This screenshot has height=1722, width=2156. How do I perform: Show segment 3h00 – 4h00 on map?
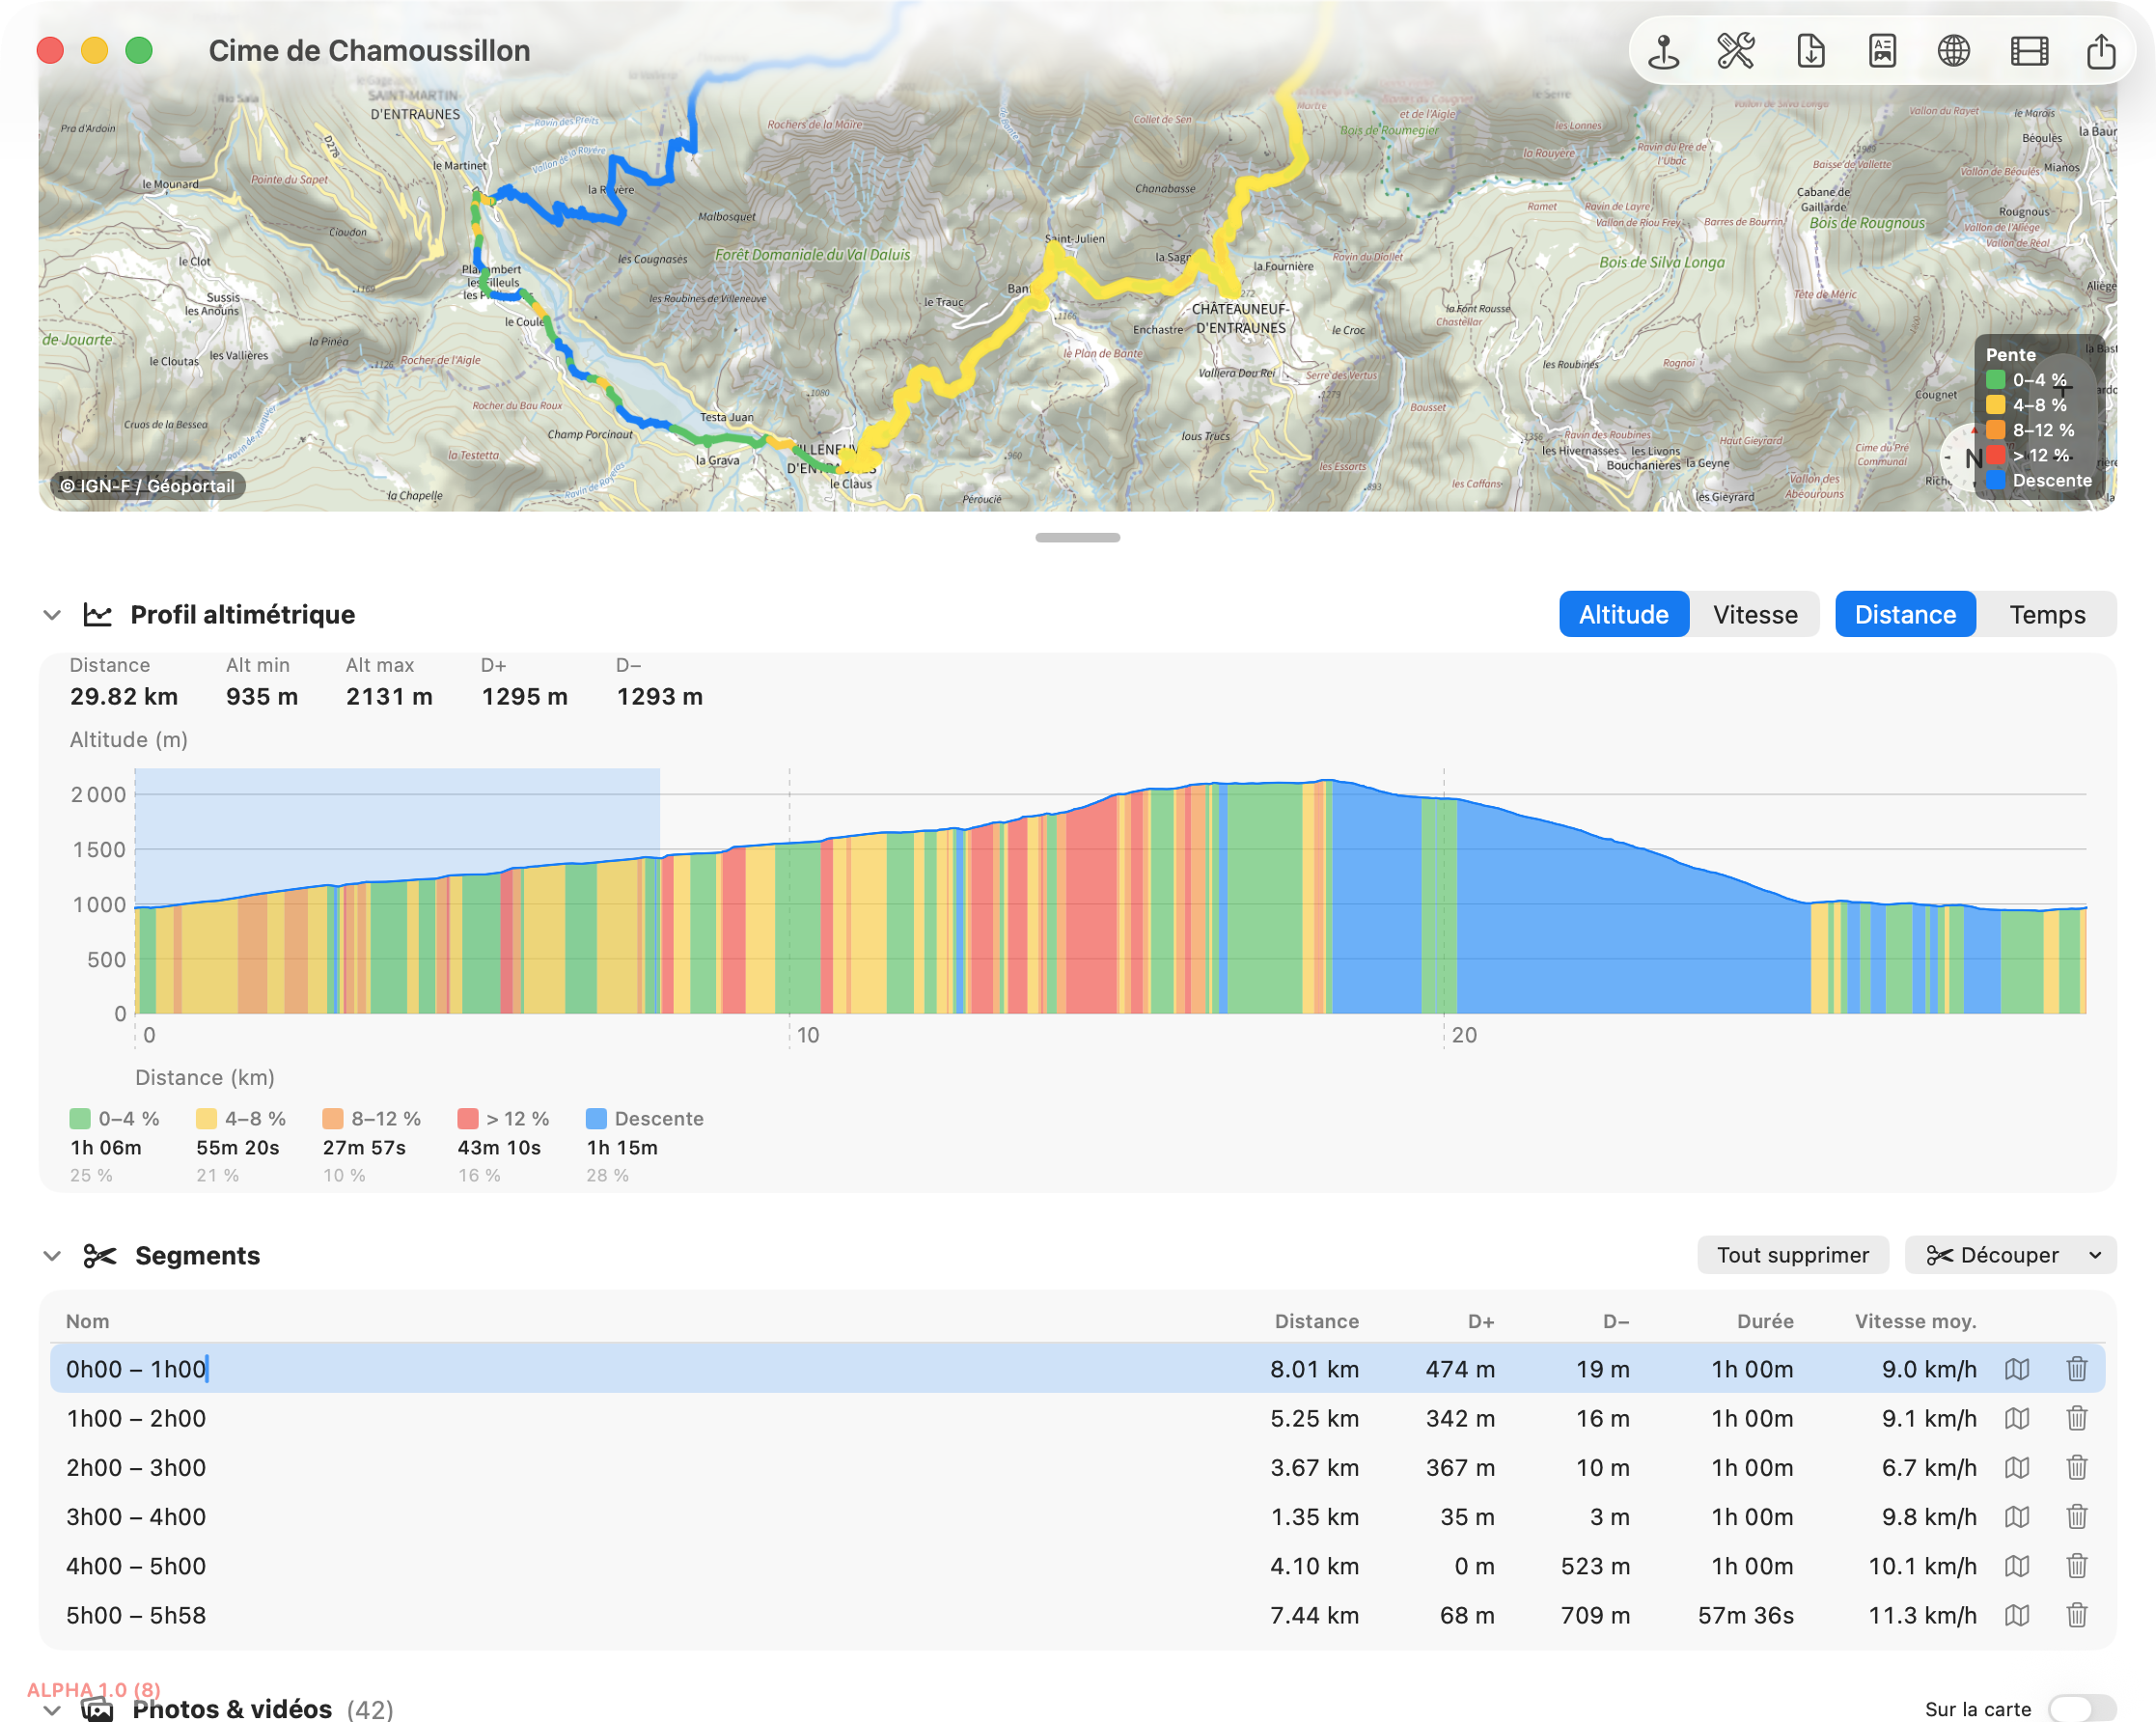pyautogui.click(x=2017, y=1516)
